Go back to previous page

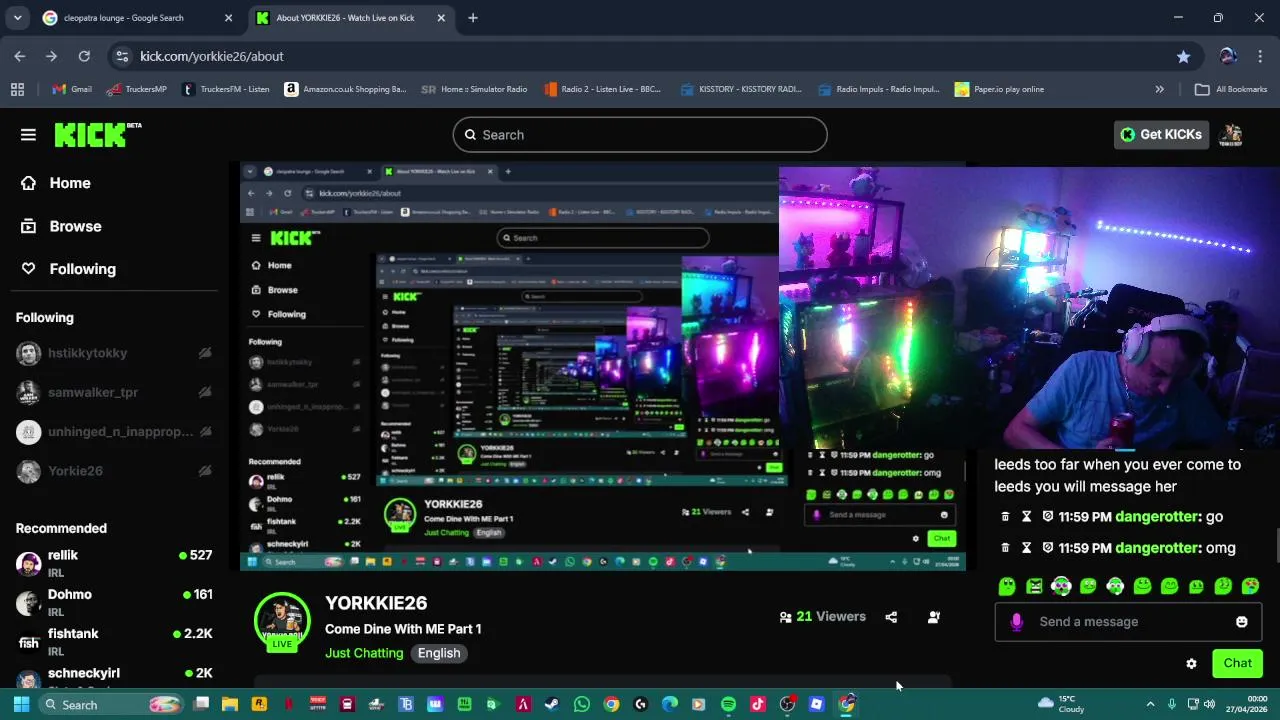[x=20, y=56]
